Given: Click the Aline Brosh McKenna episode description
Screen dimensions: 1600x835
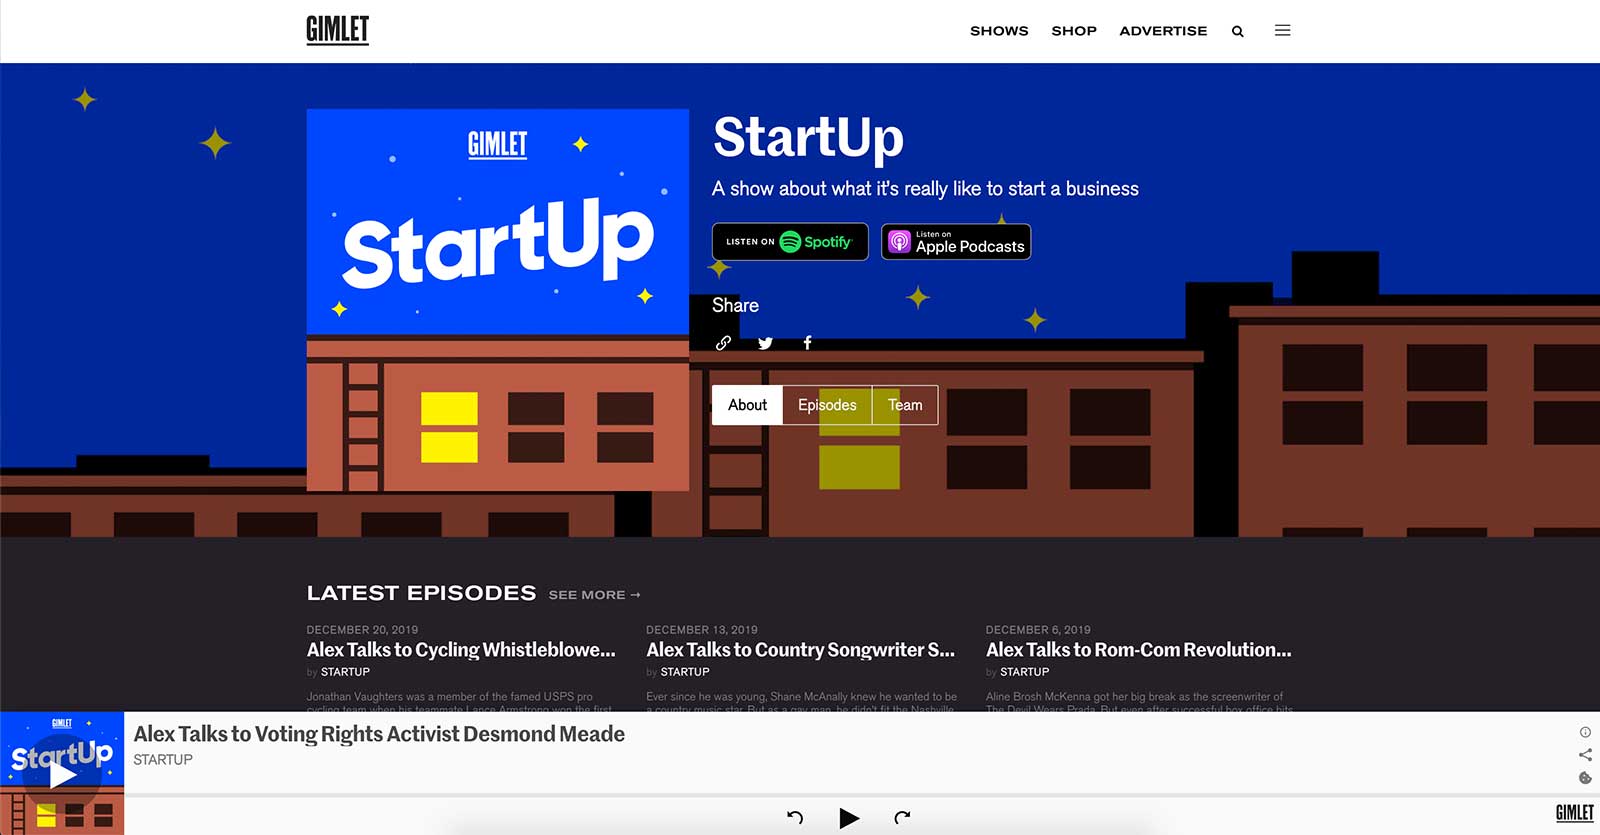Looking at the screenshot, I should tap(1139, 702).
